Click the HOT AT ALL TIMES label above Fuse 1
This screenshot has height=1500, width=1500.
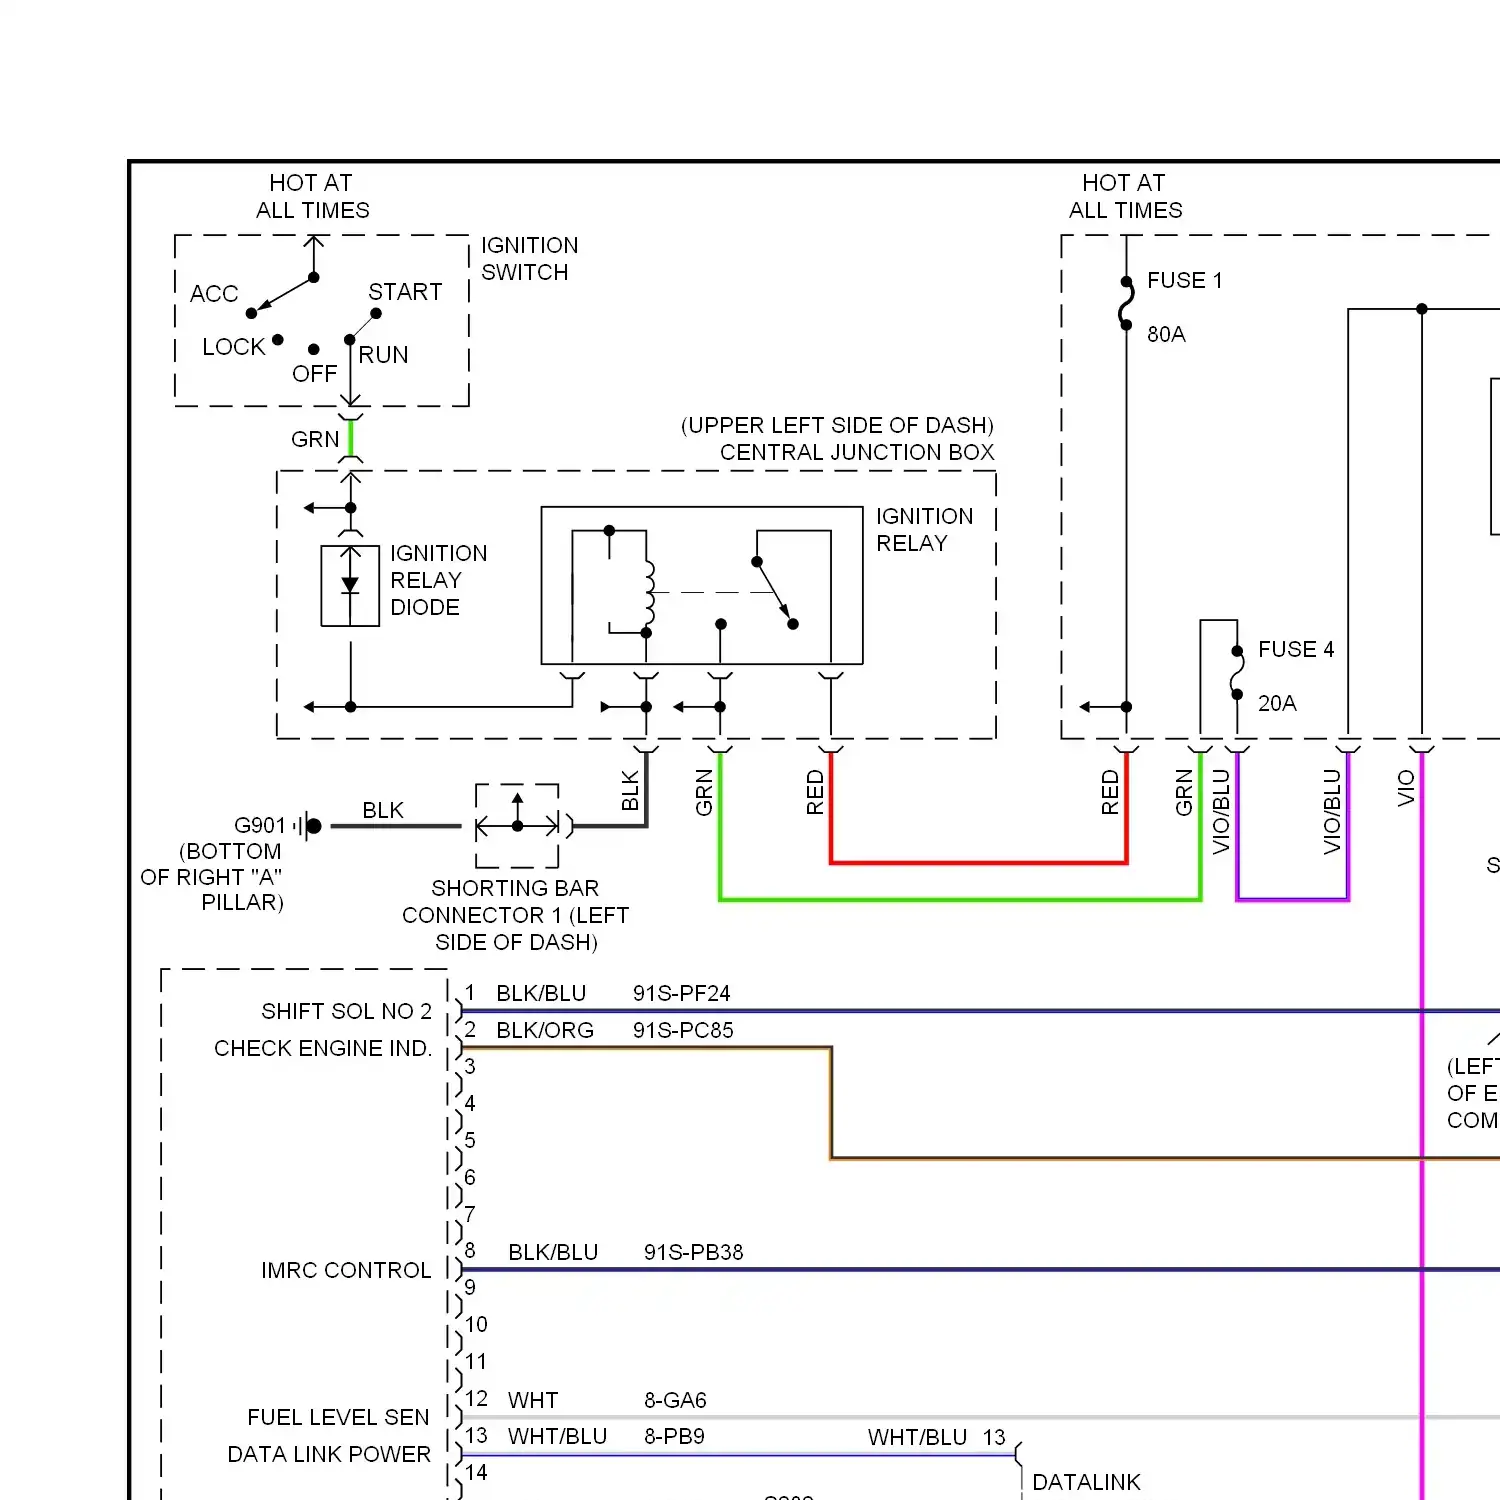(x=1125, y=196)
